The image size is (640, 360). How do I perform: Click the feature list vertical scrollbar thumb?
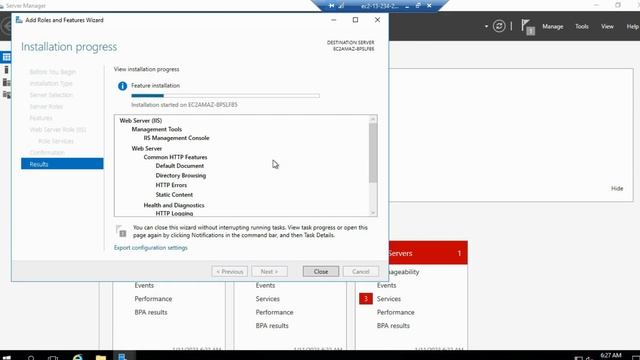click(x=373, y=153)
